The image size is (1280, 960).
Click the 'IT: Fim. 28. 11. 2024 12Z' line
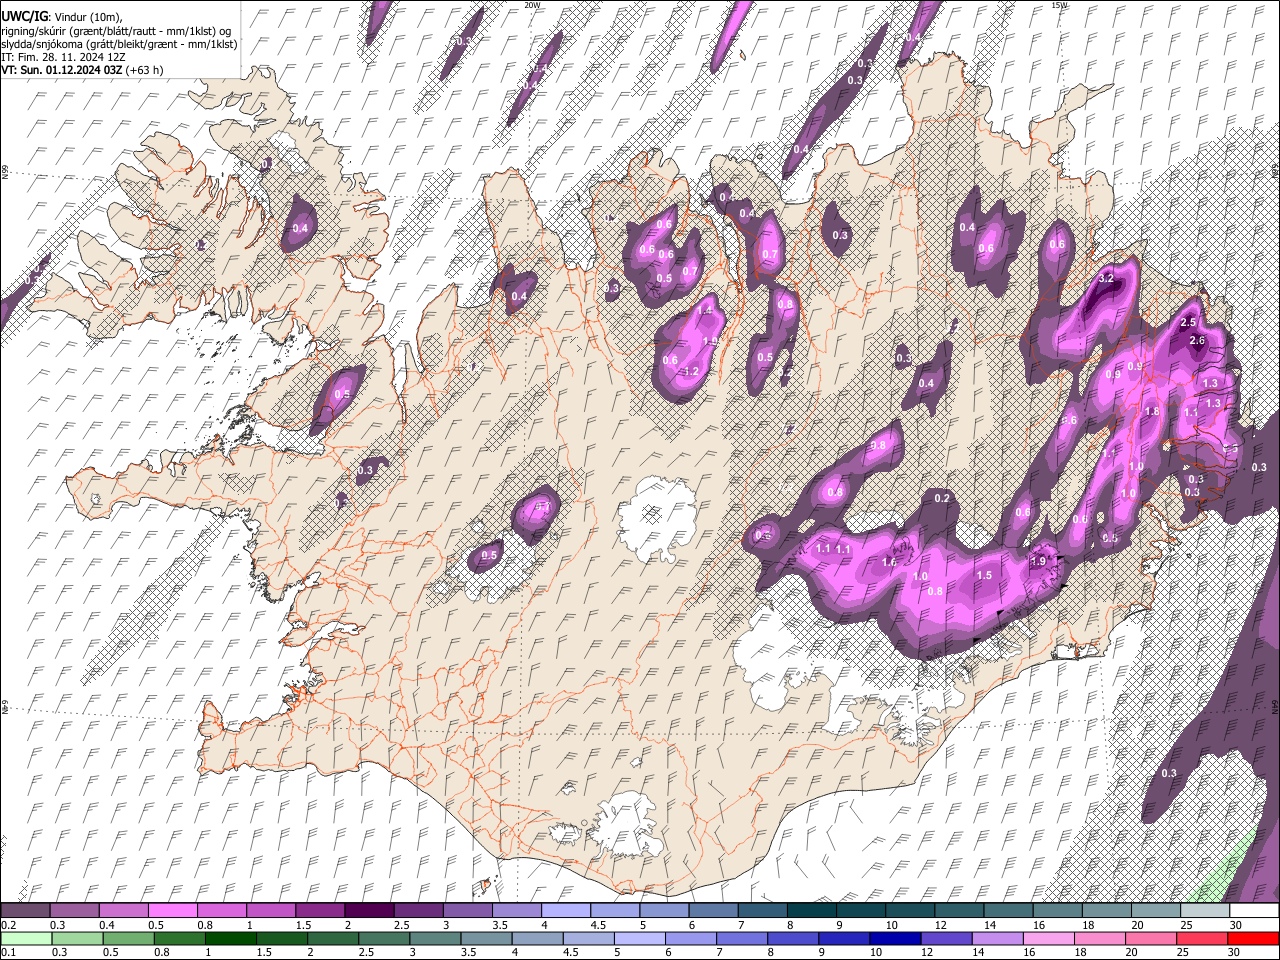[64, 57]
